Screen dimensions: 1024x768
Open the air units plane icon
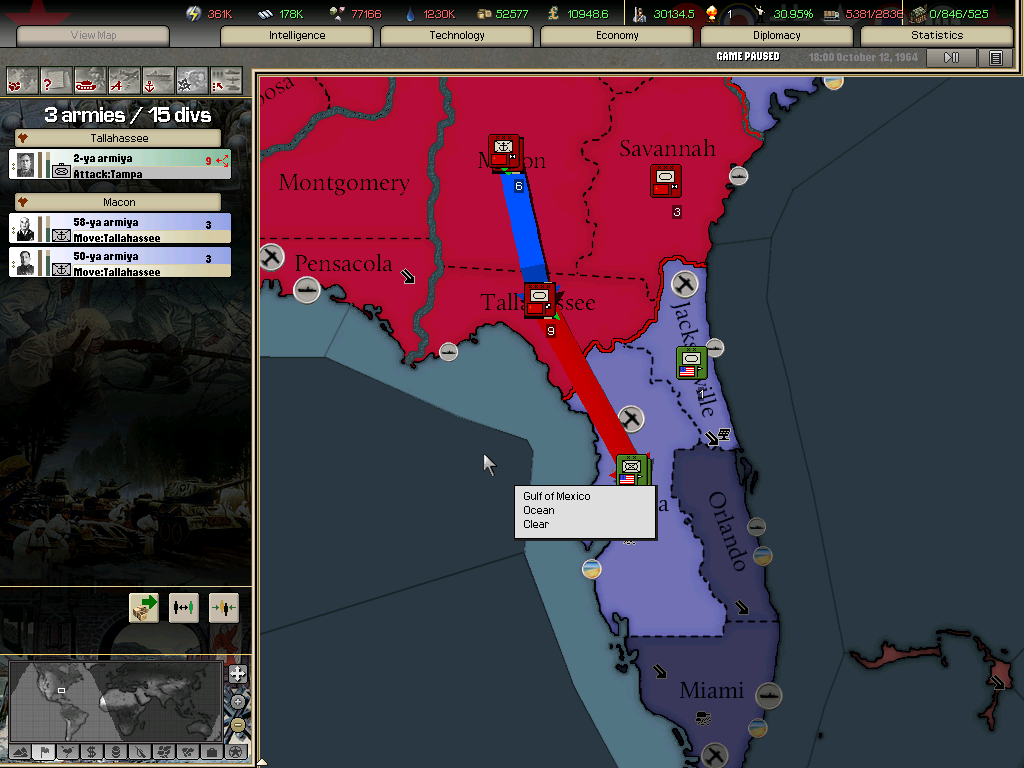124,79
